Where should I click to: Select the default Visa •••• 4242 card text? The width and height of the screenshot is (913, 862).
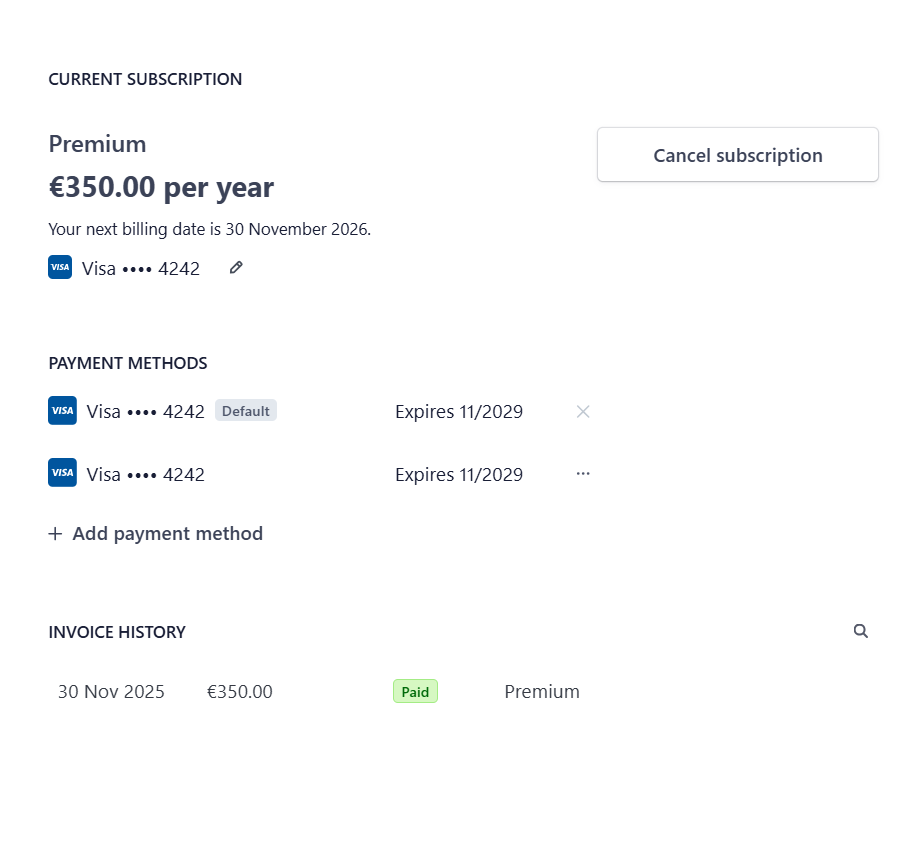tap(145, 412)
